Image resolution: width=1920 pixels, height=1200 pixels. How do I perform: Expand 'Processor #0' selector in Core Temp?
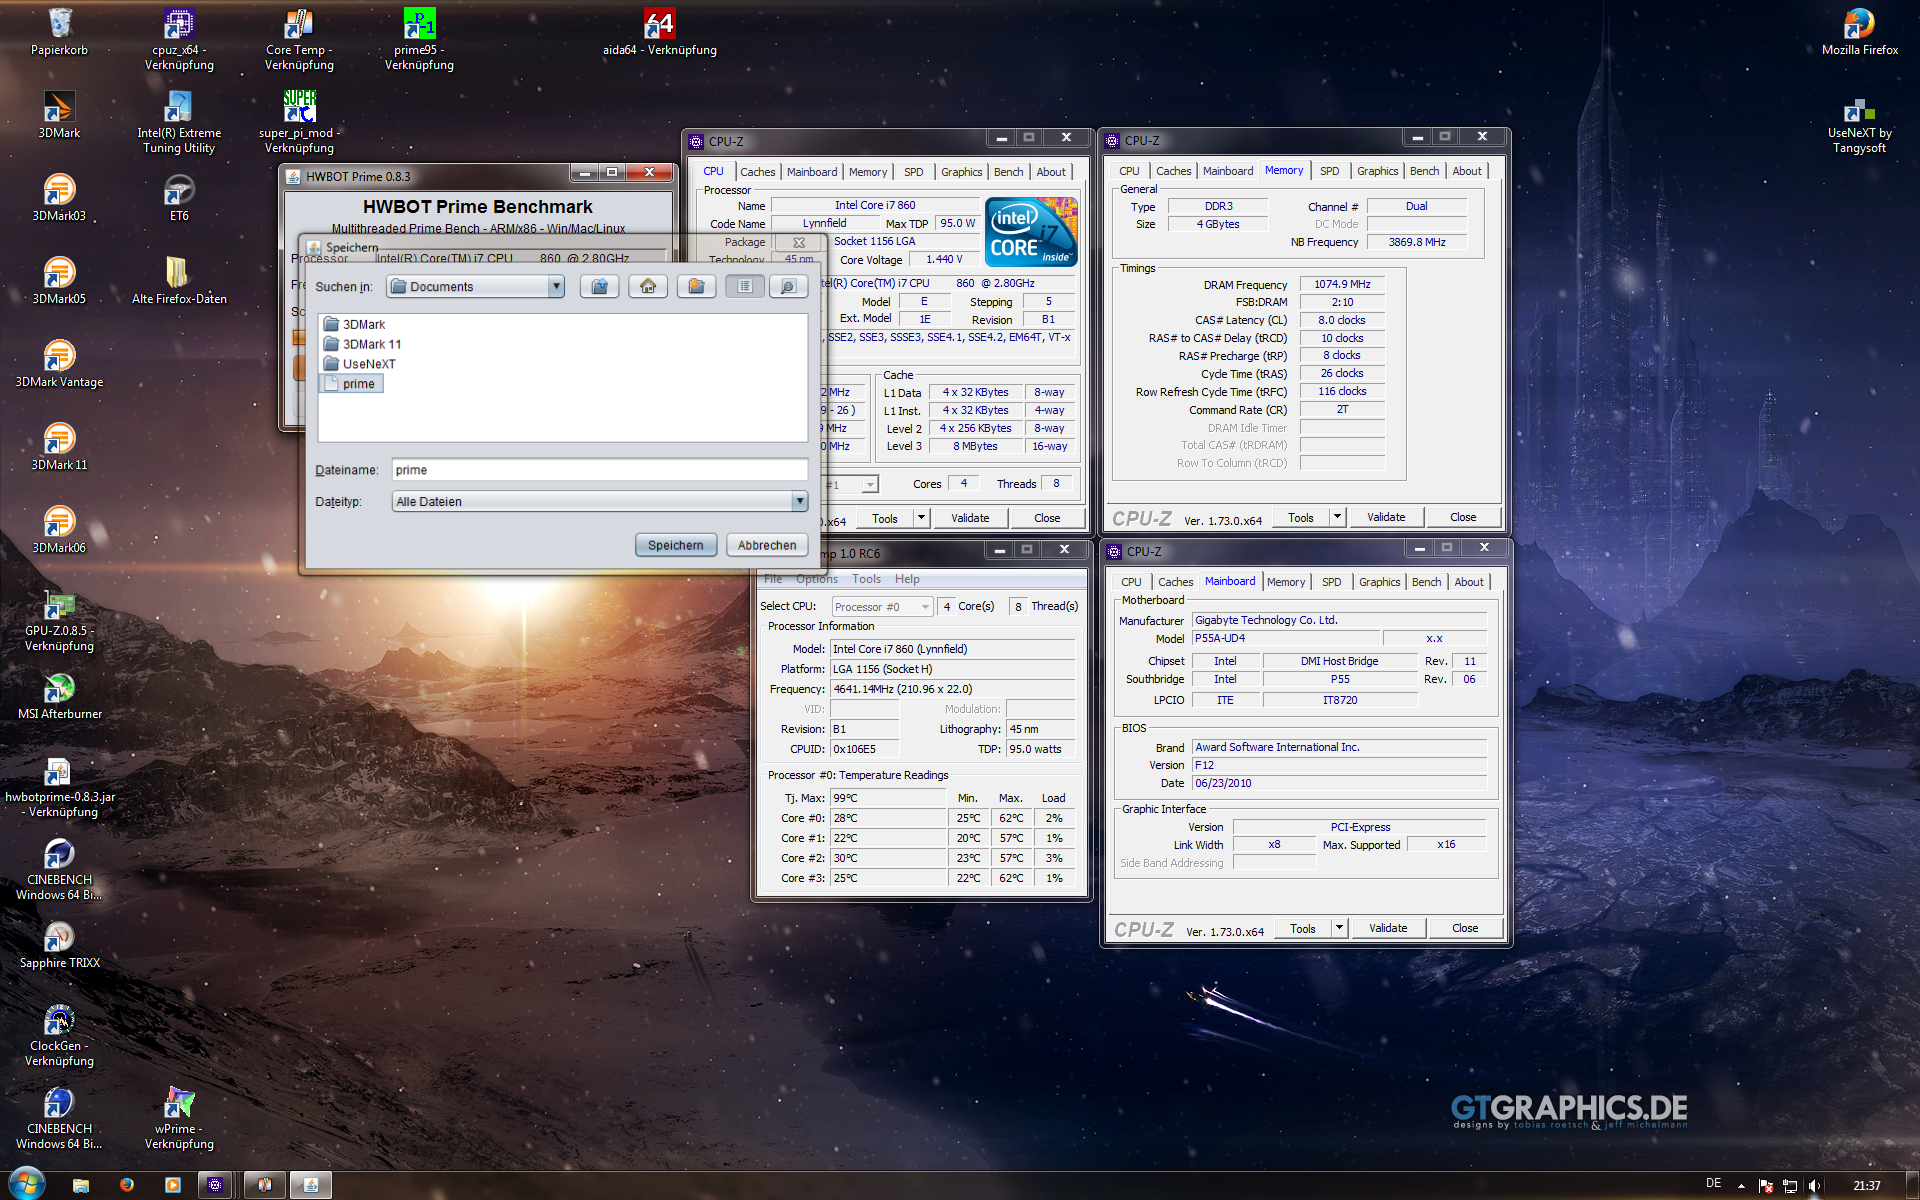click(925, 607)
